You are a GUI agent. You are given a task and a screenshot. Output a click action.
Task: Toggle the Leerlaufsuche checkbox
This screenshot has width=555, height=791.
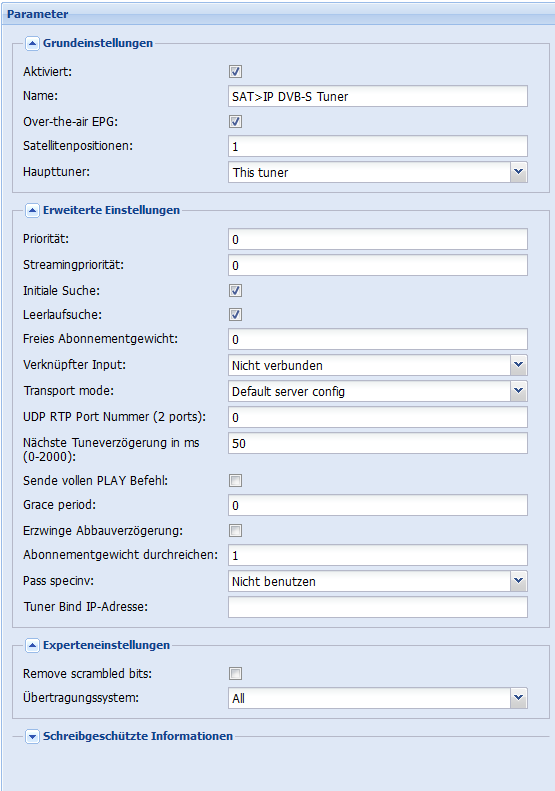(x=235, y=315)
